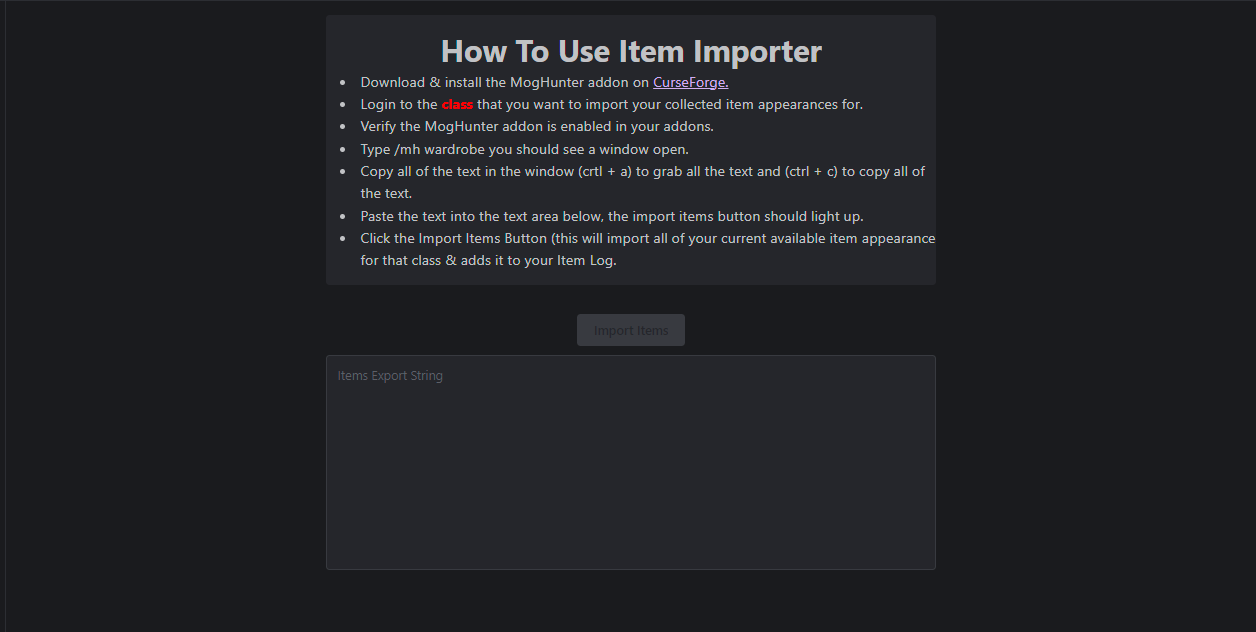Click "of the text." wrapped line in Copy instruction
This screenshot has height=632, width=1256.
[x=386, y=193]
